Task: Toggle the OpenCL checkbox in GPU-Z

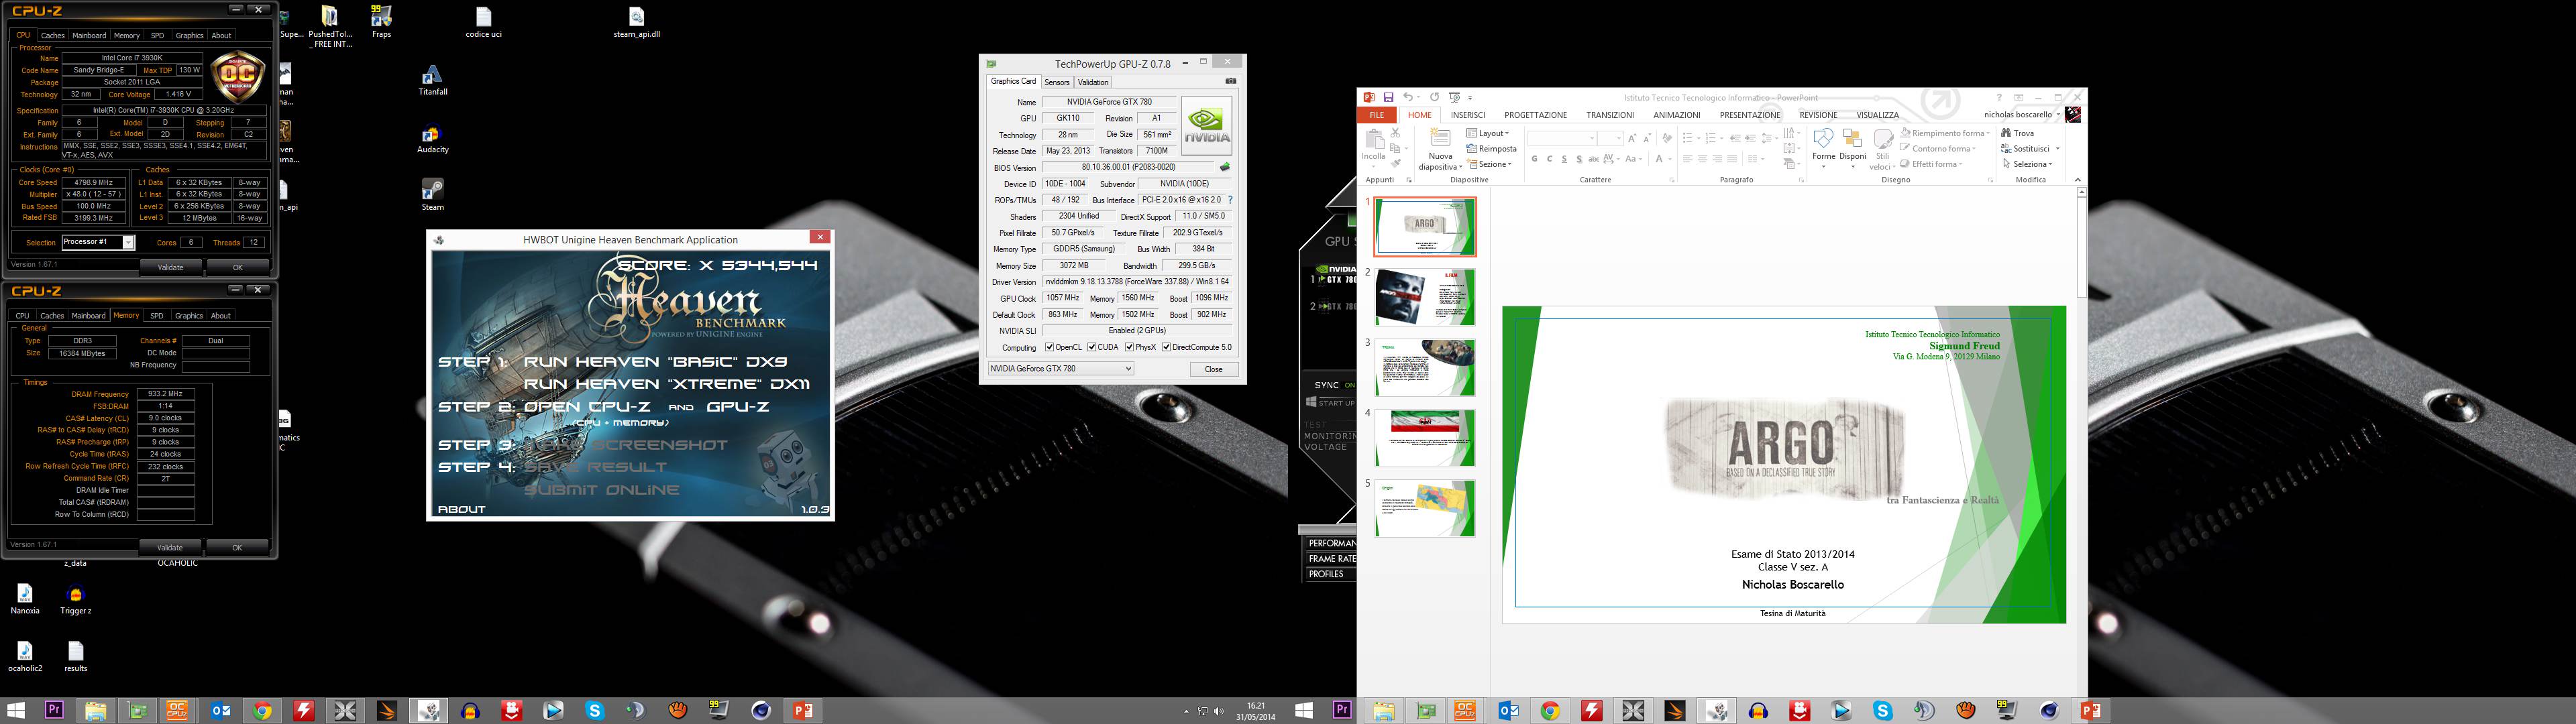Action: 1049,348
